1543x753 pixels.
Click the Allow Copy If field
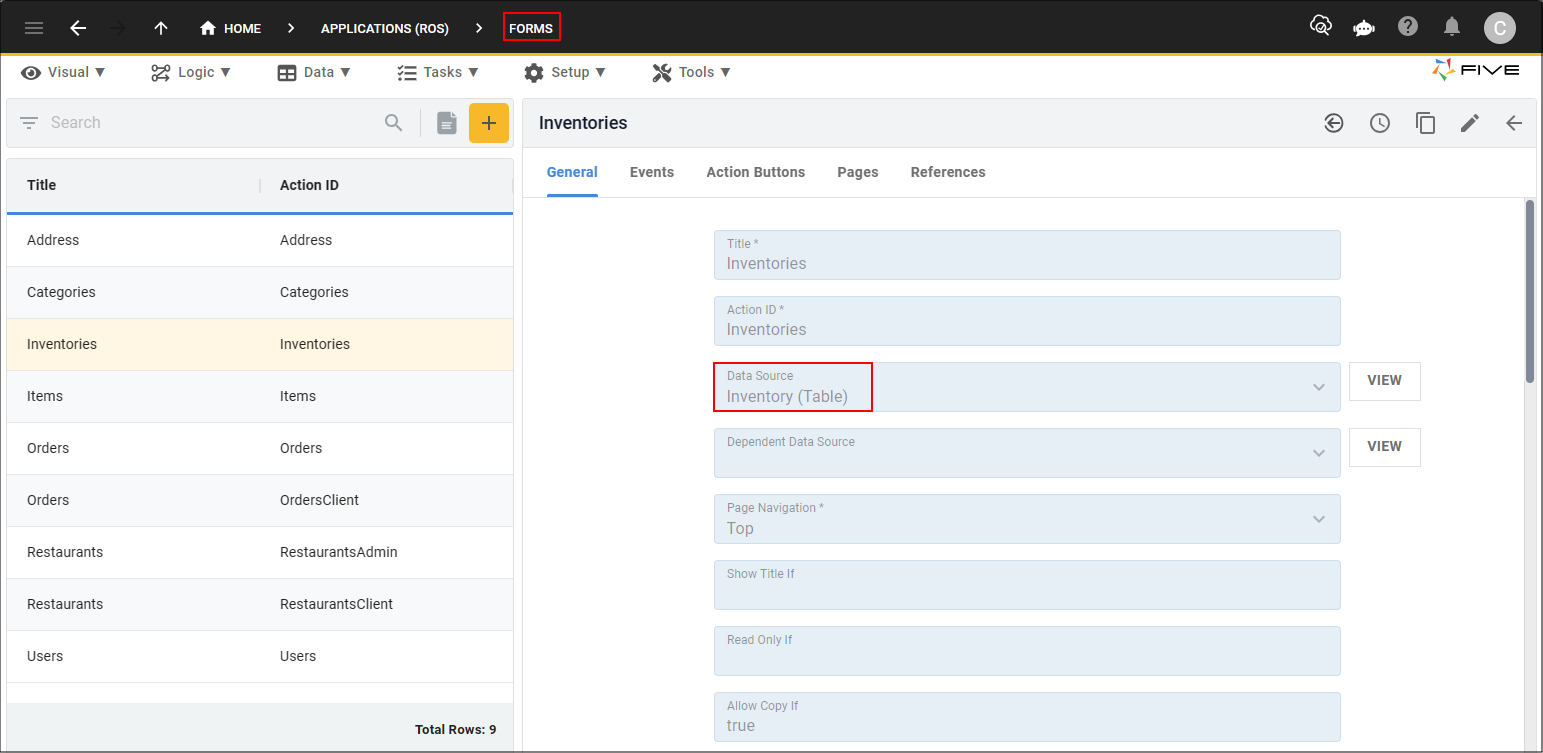coord(1027,717)
